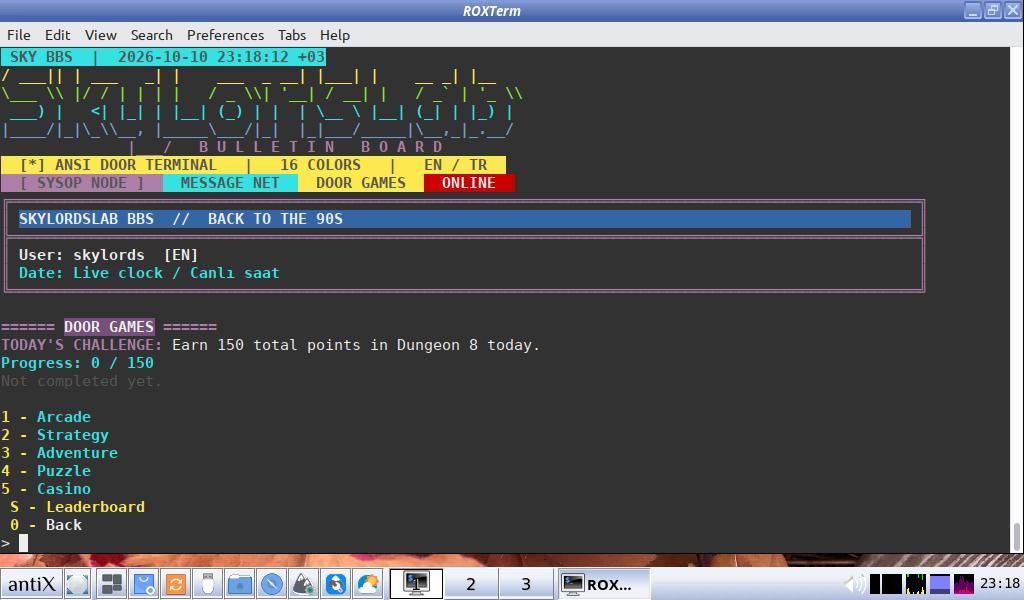Open the View menu
Screen dimensions: 1024x600
pos(101,35)
